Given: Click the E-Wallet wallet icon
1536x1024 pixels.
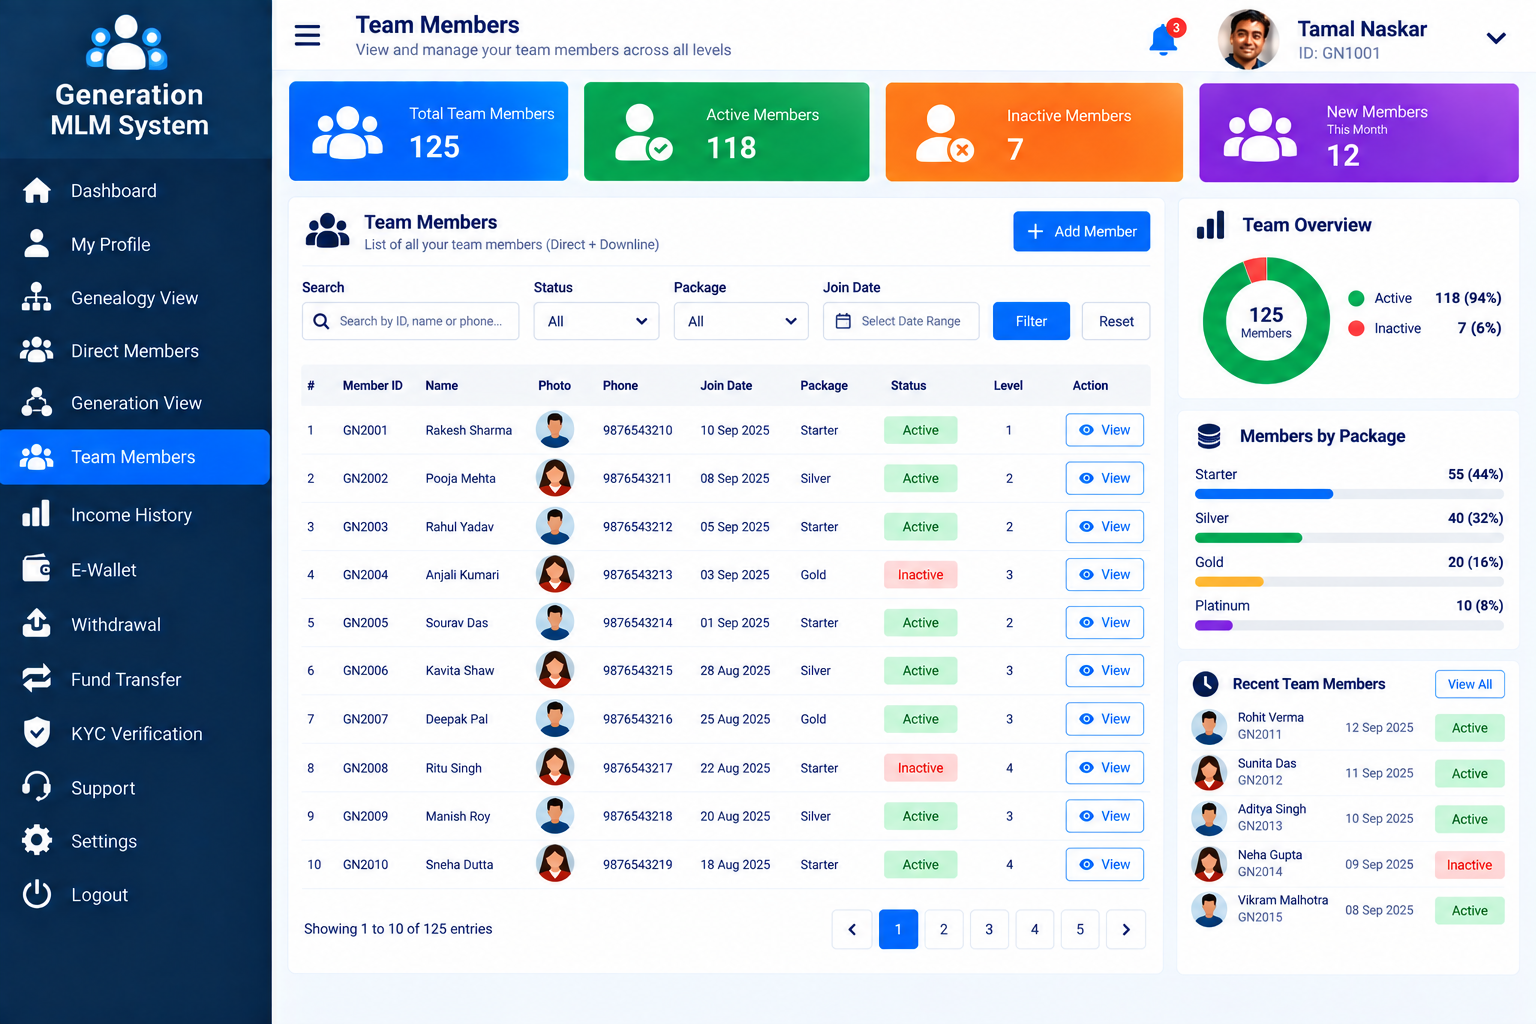Looking at the screenshot, I should point(37,569).
